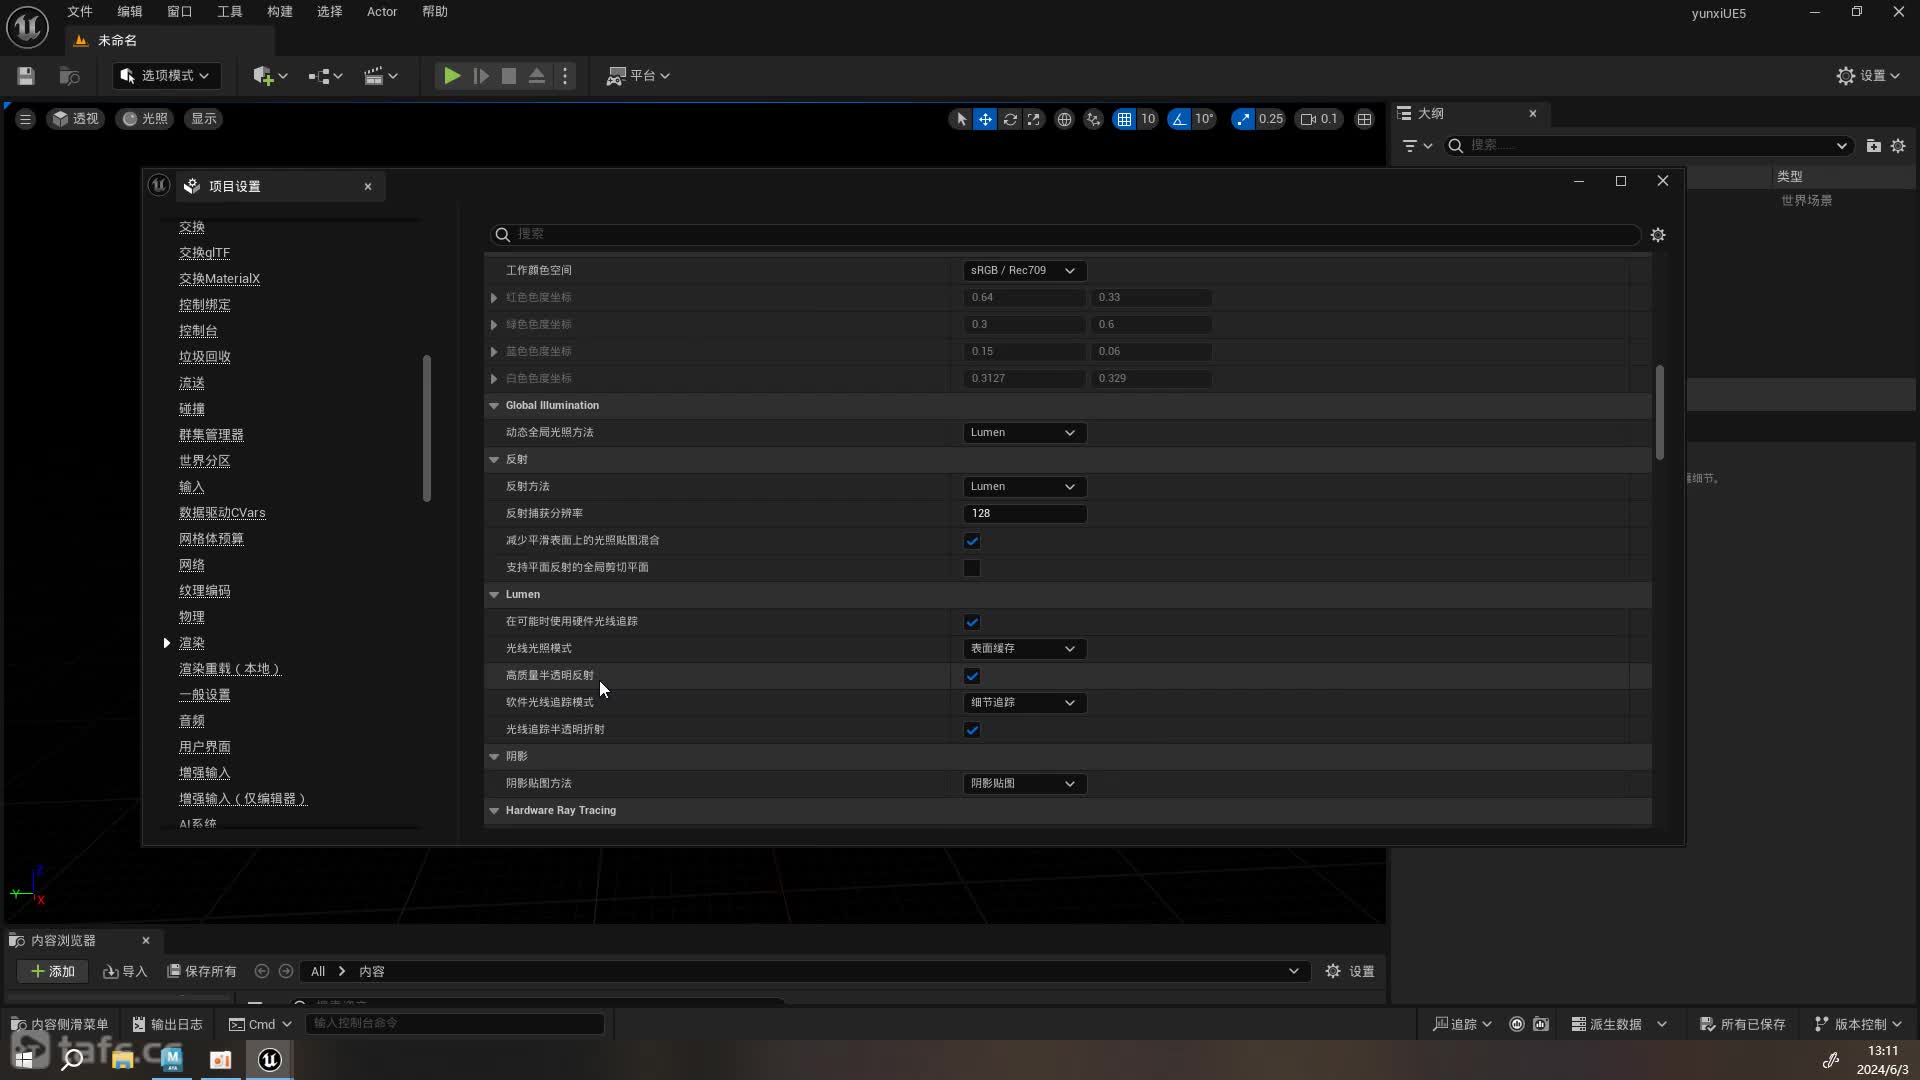Image resolution: width=1920 pixels, height=1080 pixels.
Task: Toggle the world/local coordinate globe icon
Action: (1064, 119)
